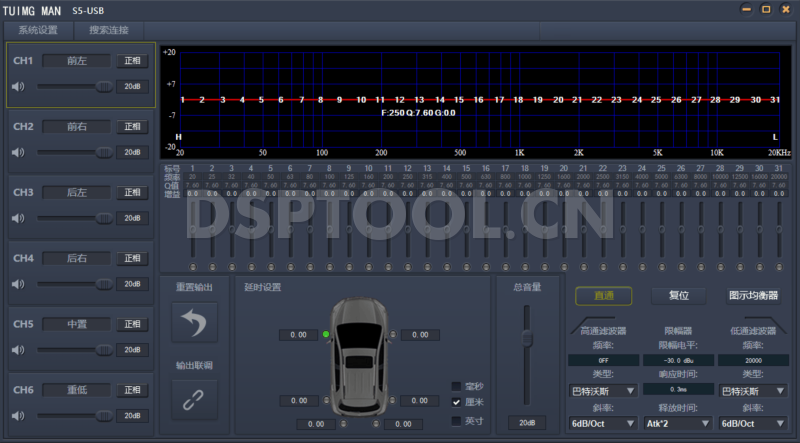
Task: Check the 英寸 delay unit checkbox
Action: pyautogui.click(x=456, y=421)
